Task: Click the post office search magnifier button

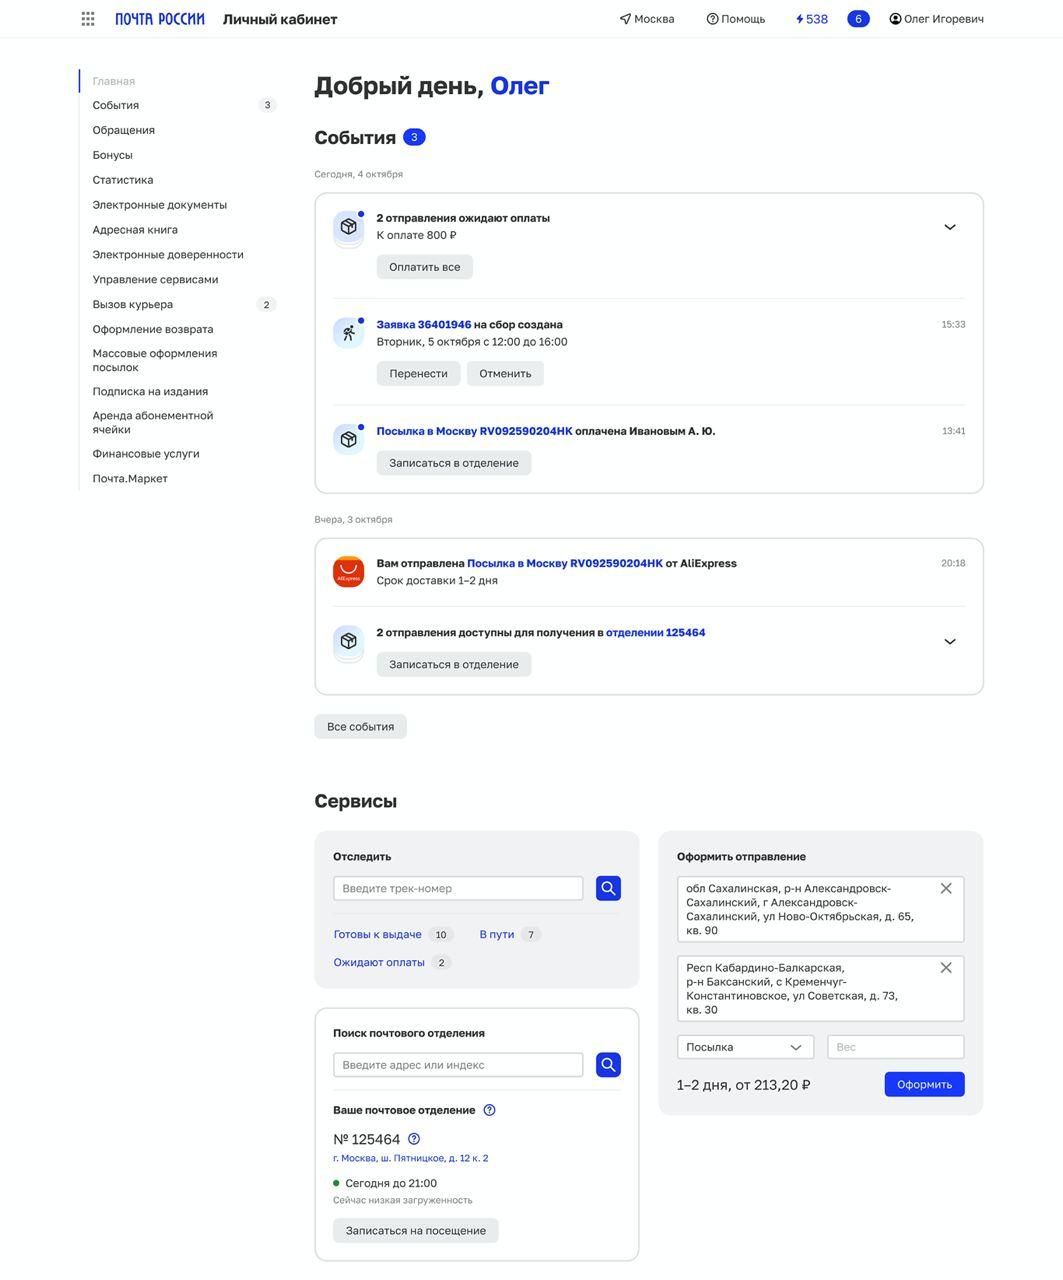Action: [608, 1065]
